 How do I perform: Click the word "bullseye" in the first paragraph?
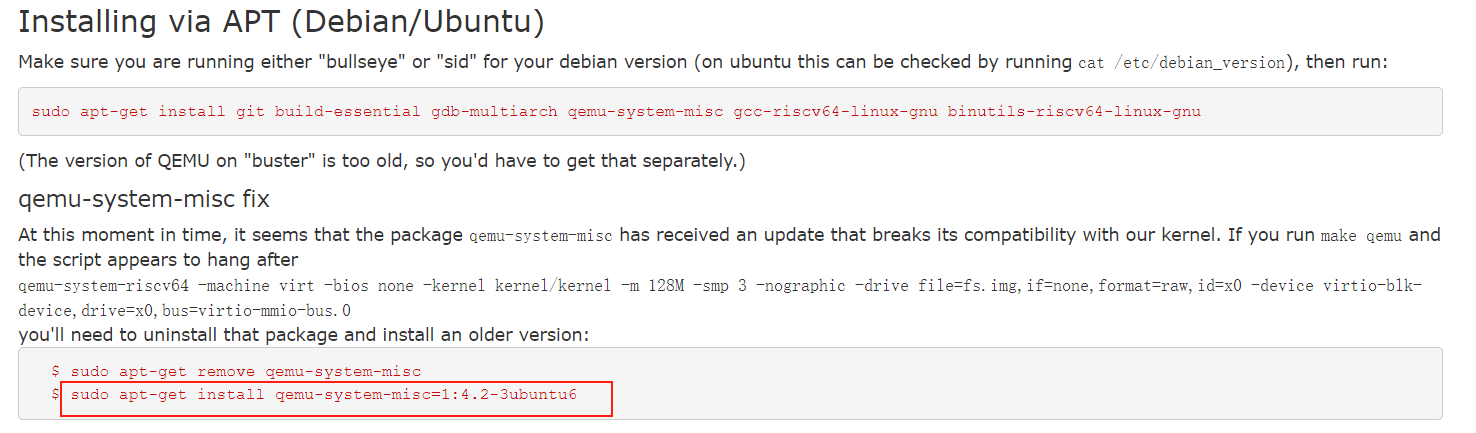pyautogui.click(x=360, y=62)
